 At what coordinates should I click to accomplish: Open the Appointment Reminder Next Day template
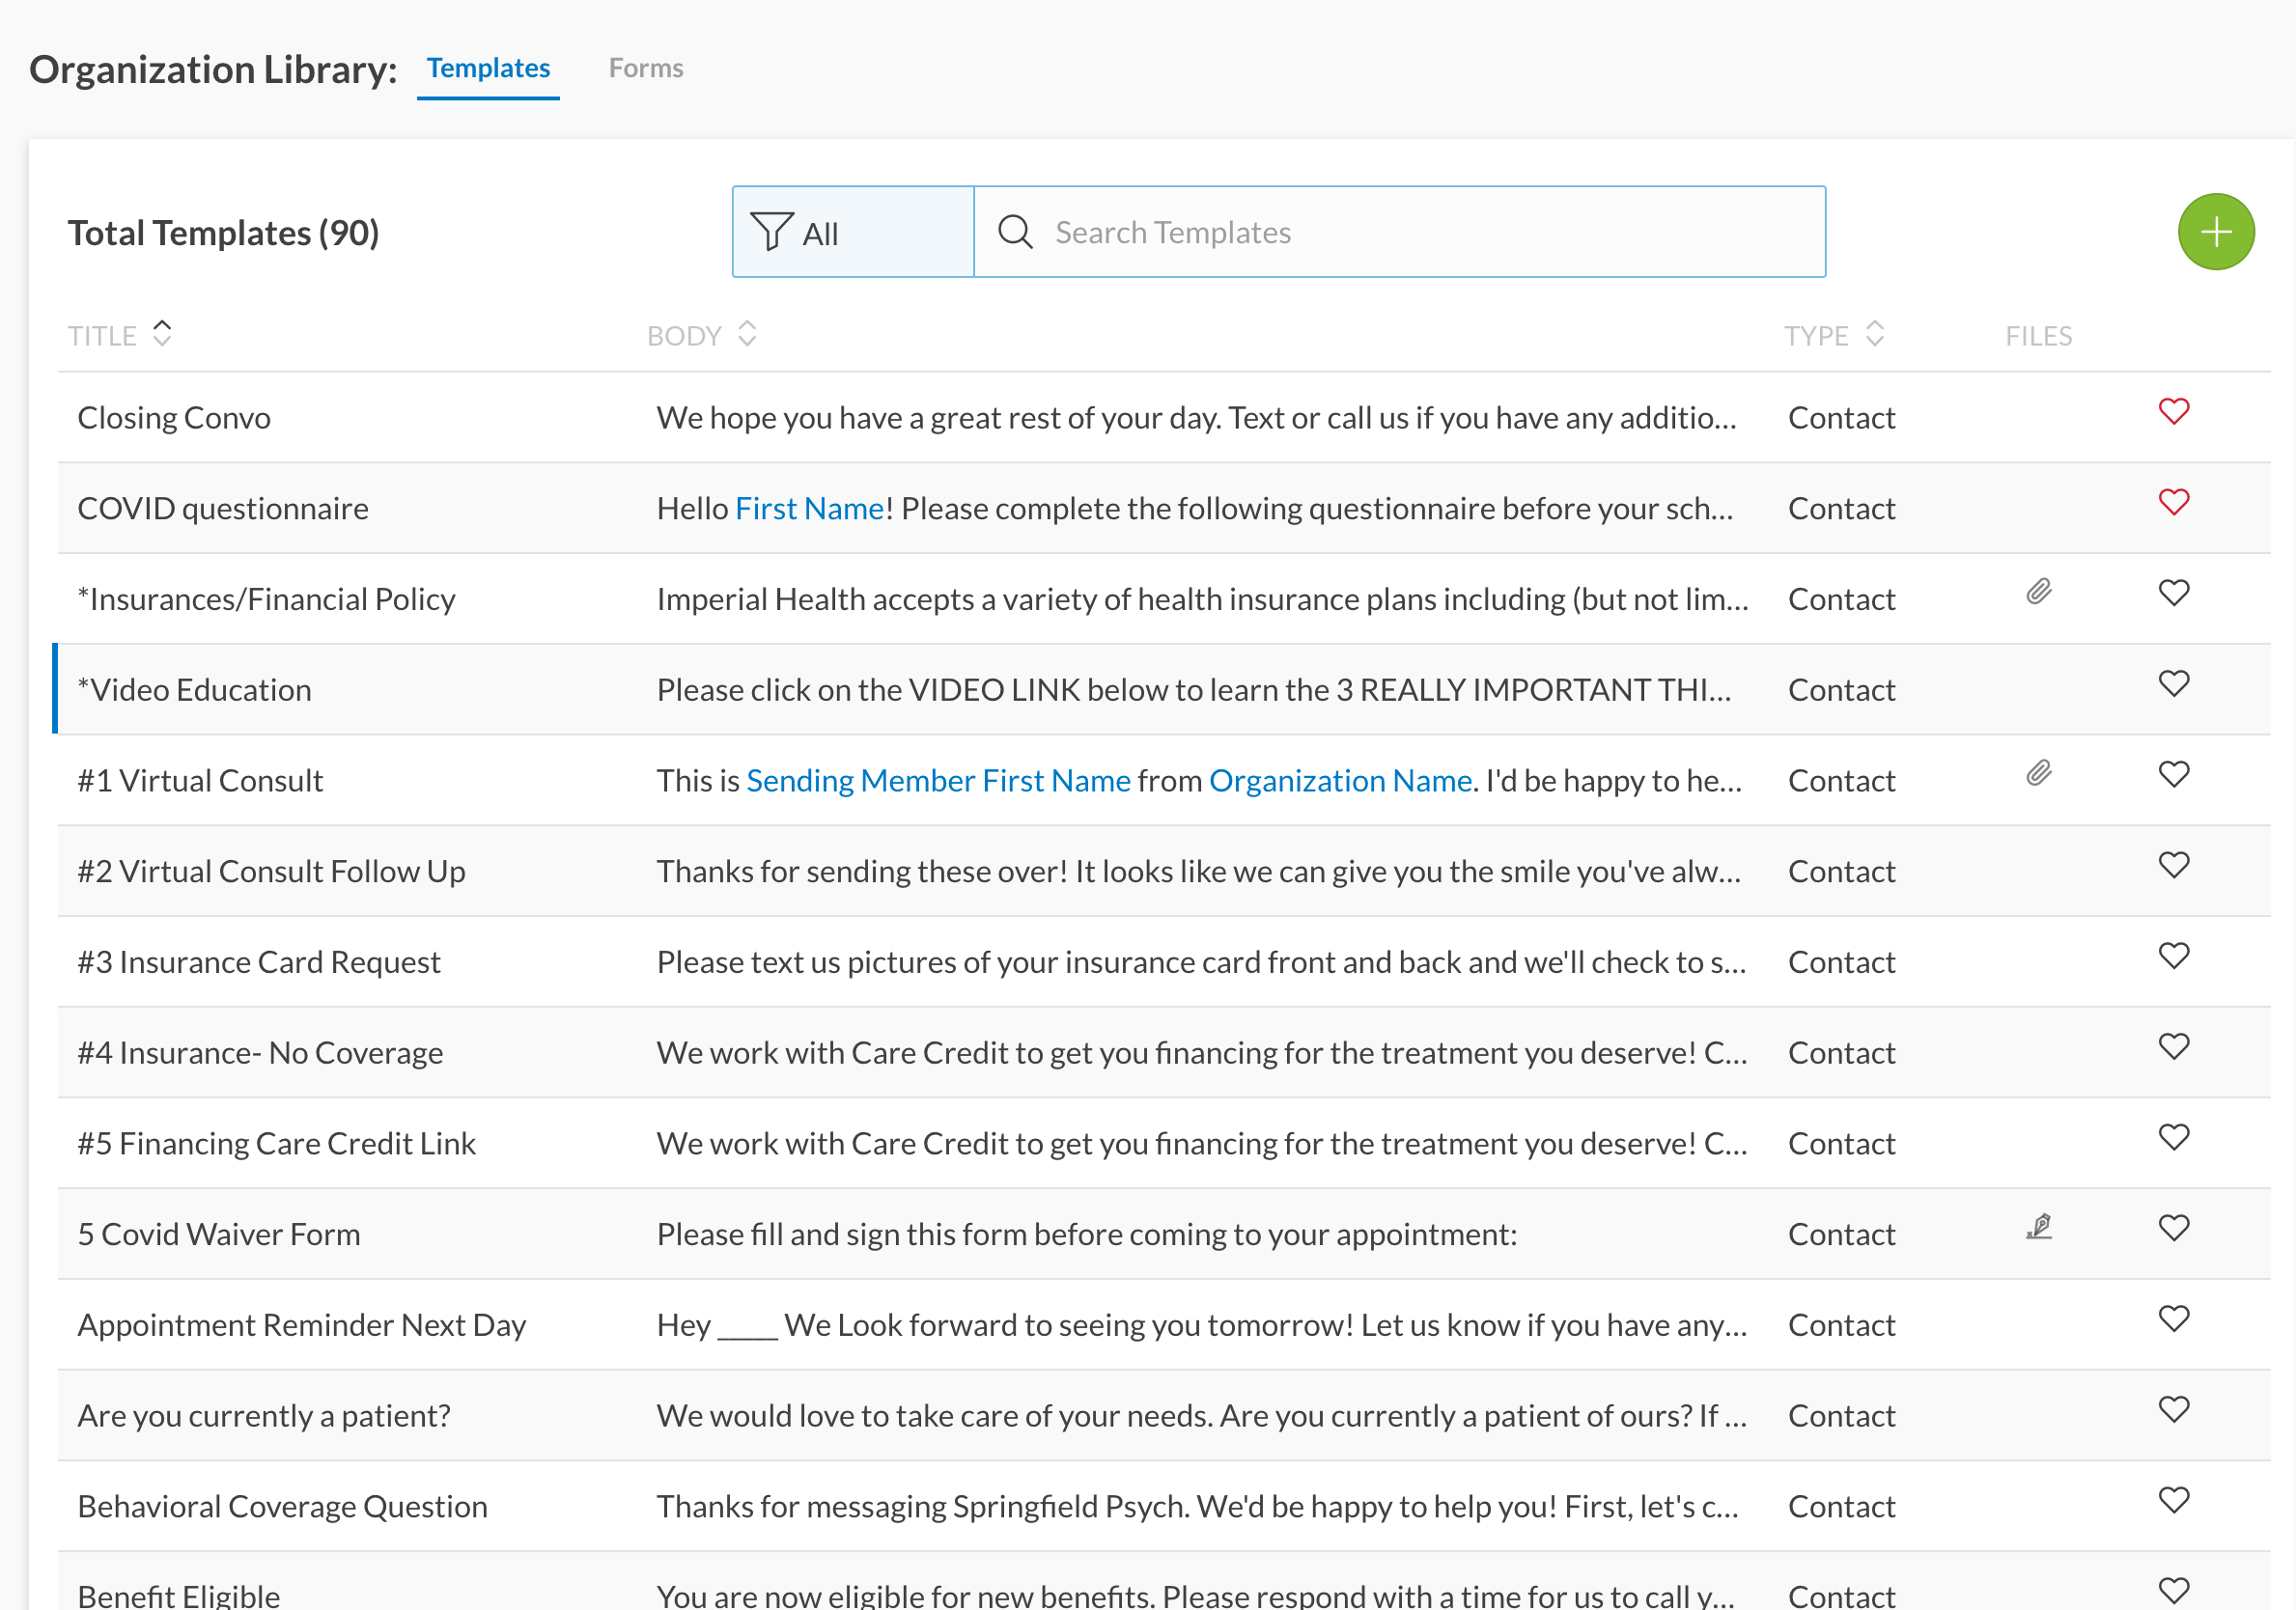click(301, 1325)
